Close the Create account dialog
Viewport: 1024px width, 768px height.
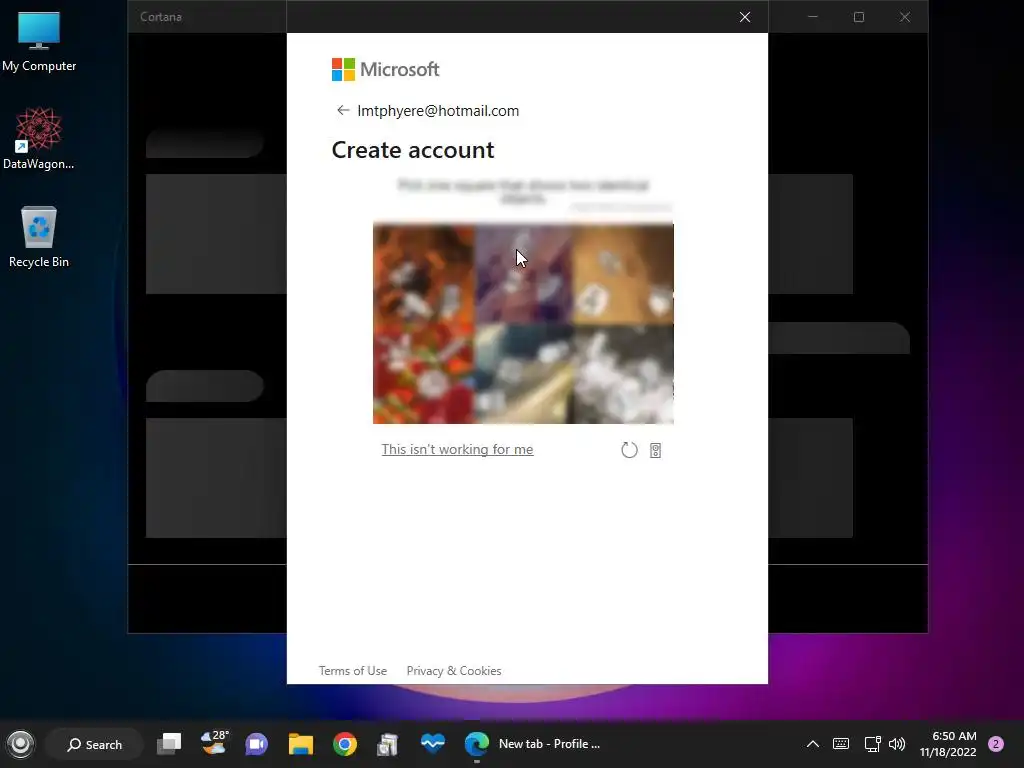744,17
